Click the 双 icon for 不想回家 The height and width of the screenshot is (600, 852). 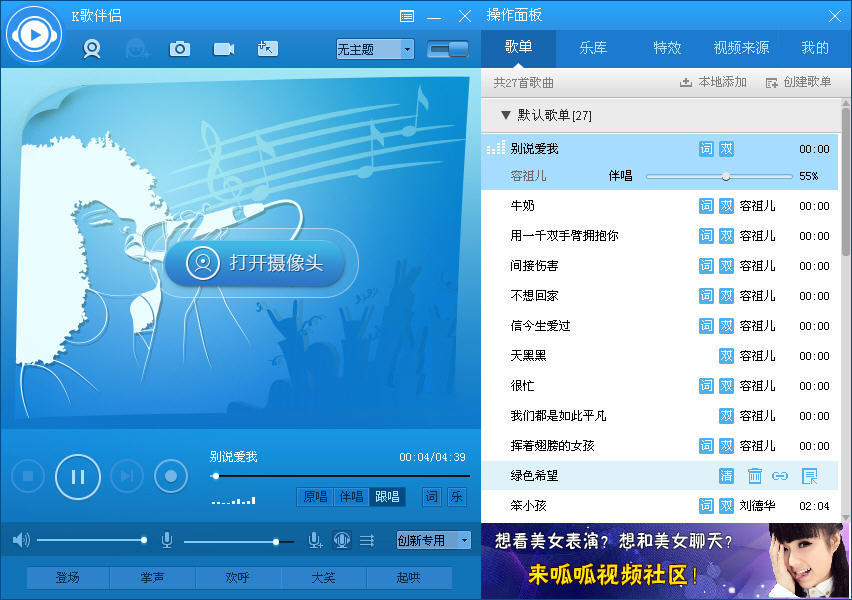pyautogui.click(x=726, y=296)
